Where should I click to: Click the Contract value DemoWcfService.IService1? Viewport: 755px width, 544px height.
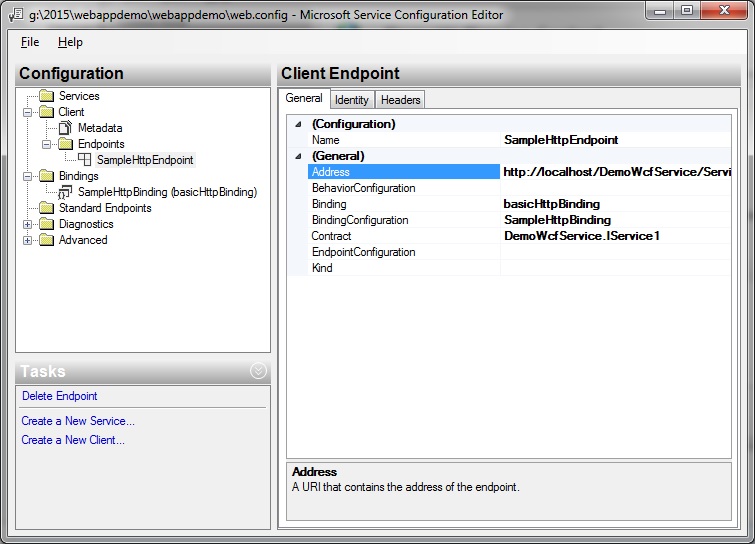click(x=616, y=236)
